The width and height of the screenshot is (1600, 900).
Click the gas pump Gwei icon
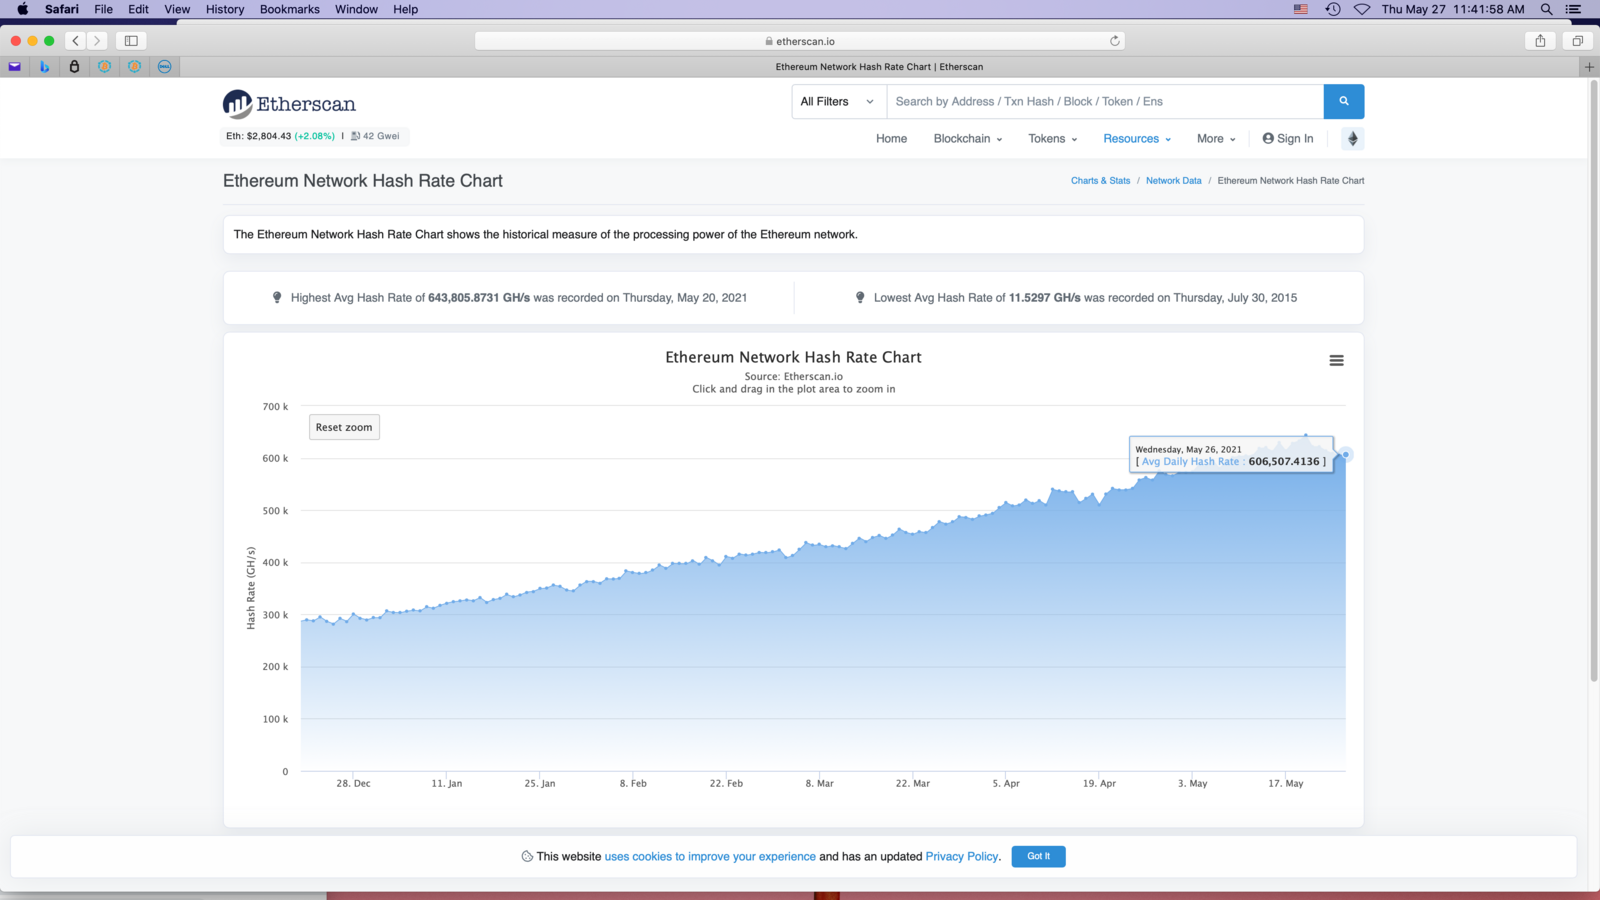coord(355,136)
